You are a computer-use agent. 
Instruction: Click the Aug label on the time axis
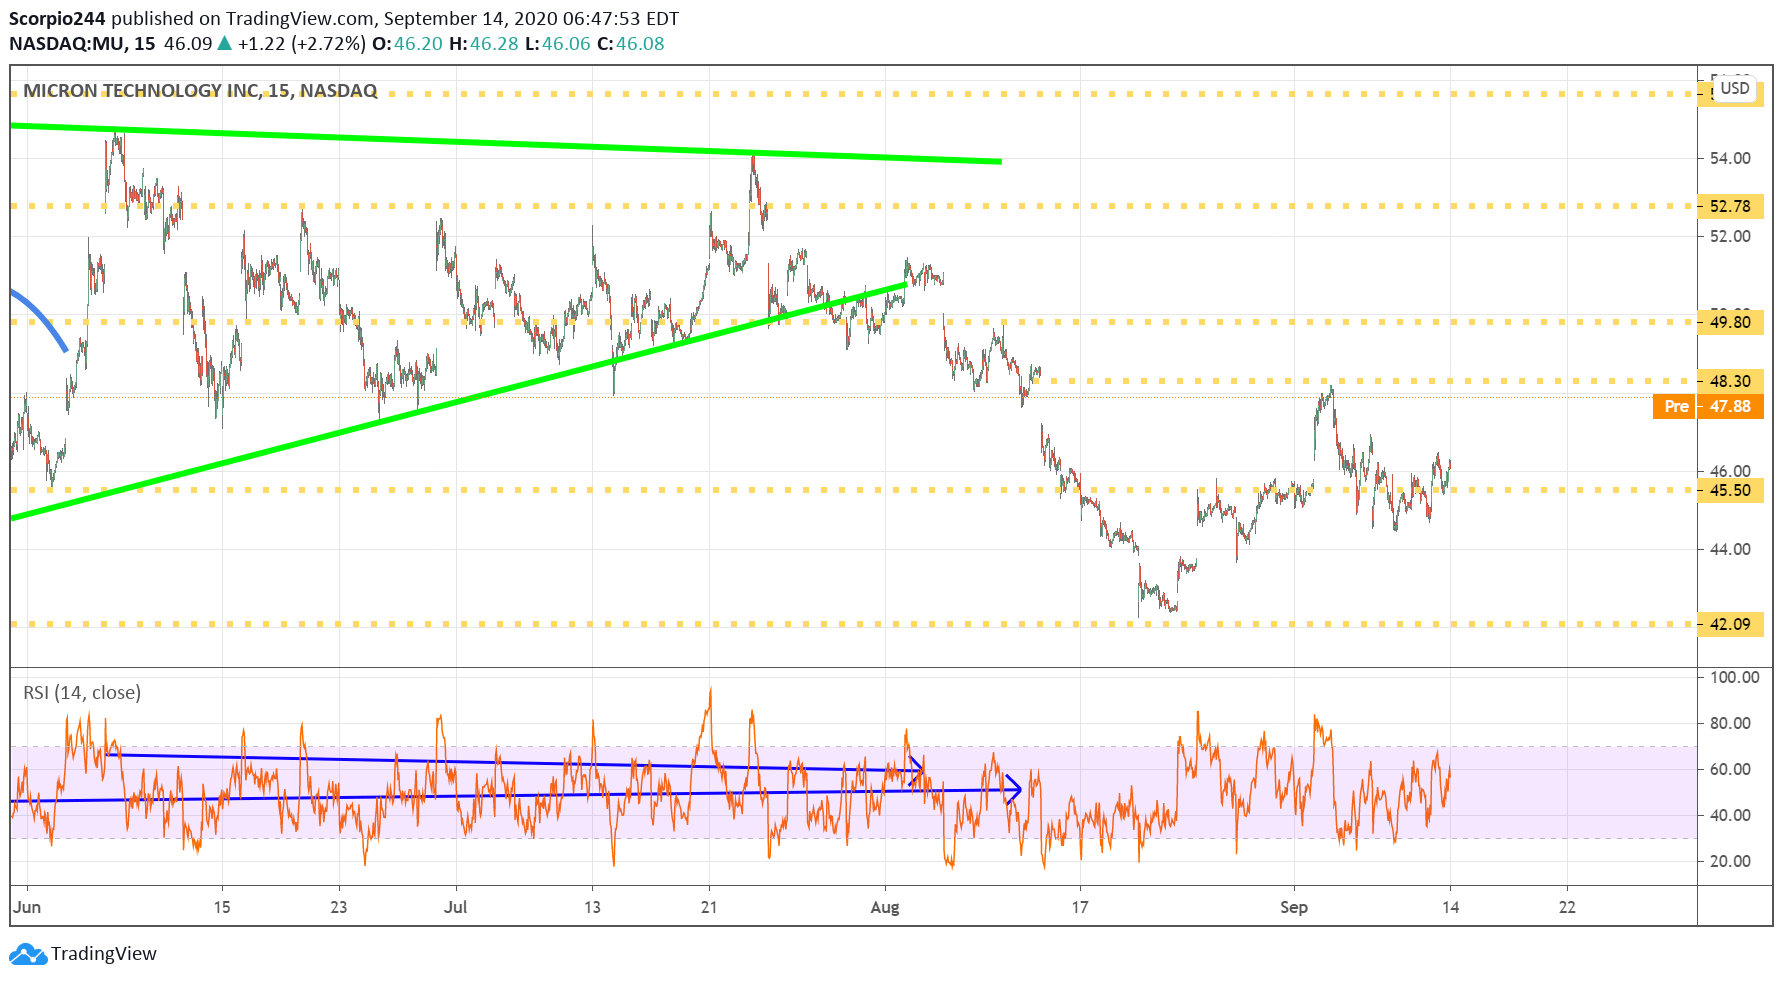885,907
